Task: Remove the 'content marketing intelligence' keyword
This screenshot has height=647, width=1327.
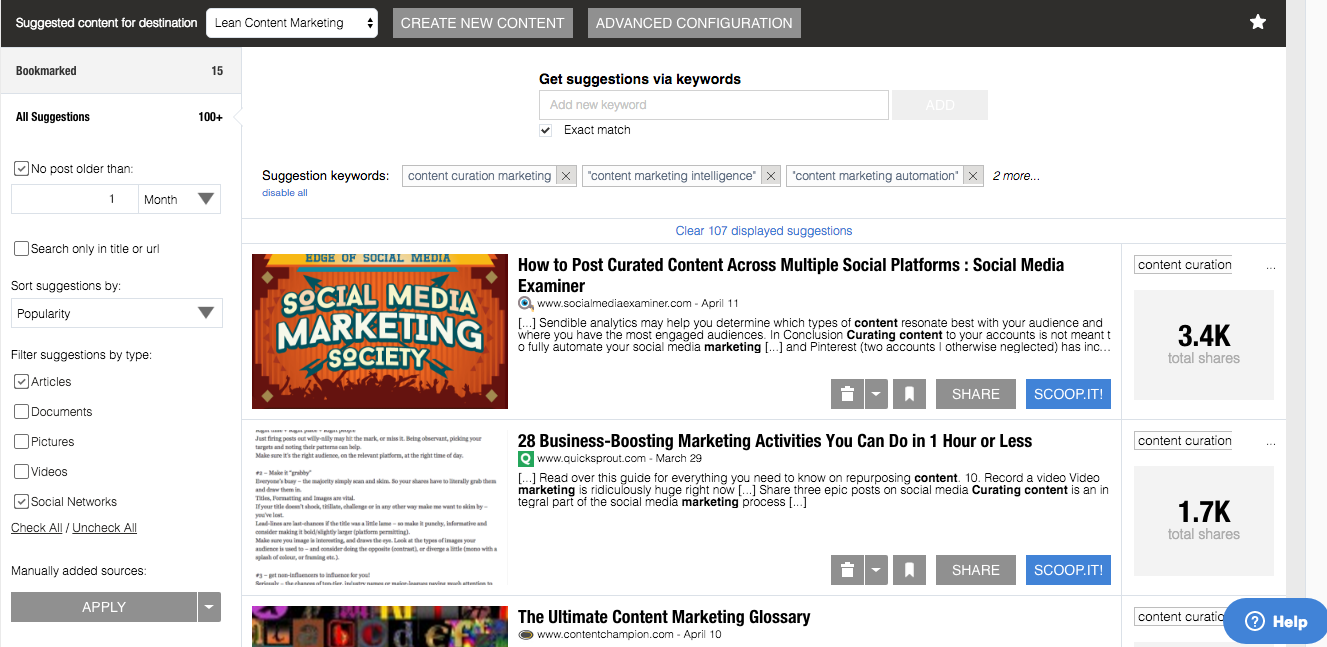Action: (x=770, y=176)
